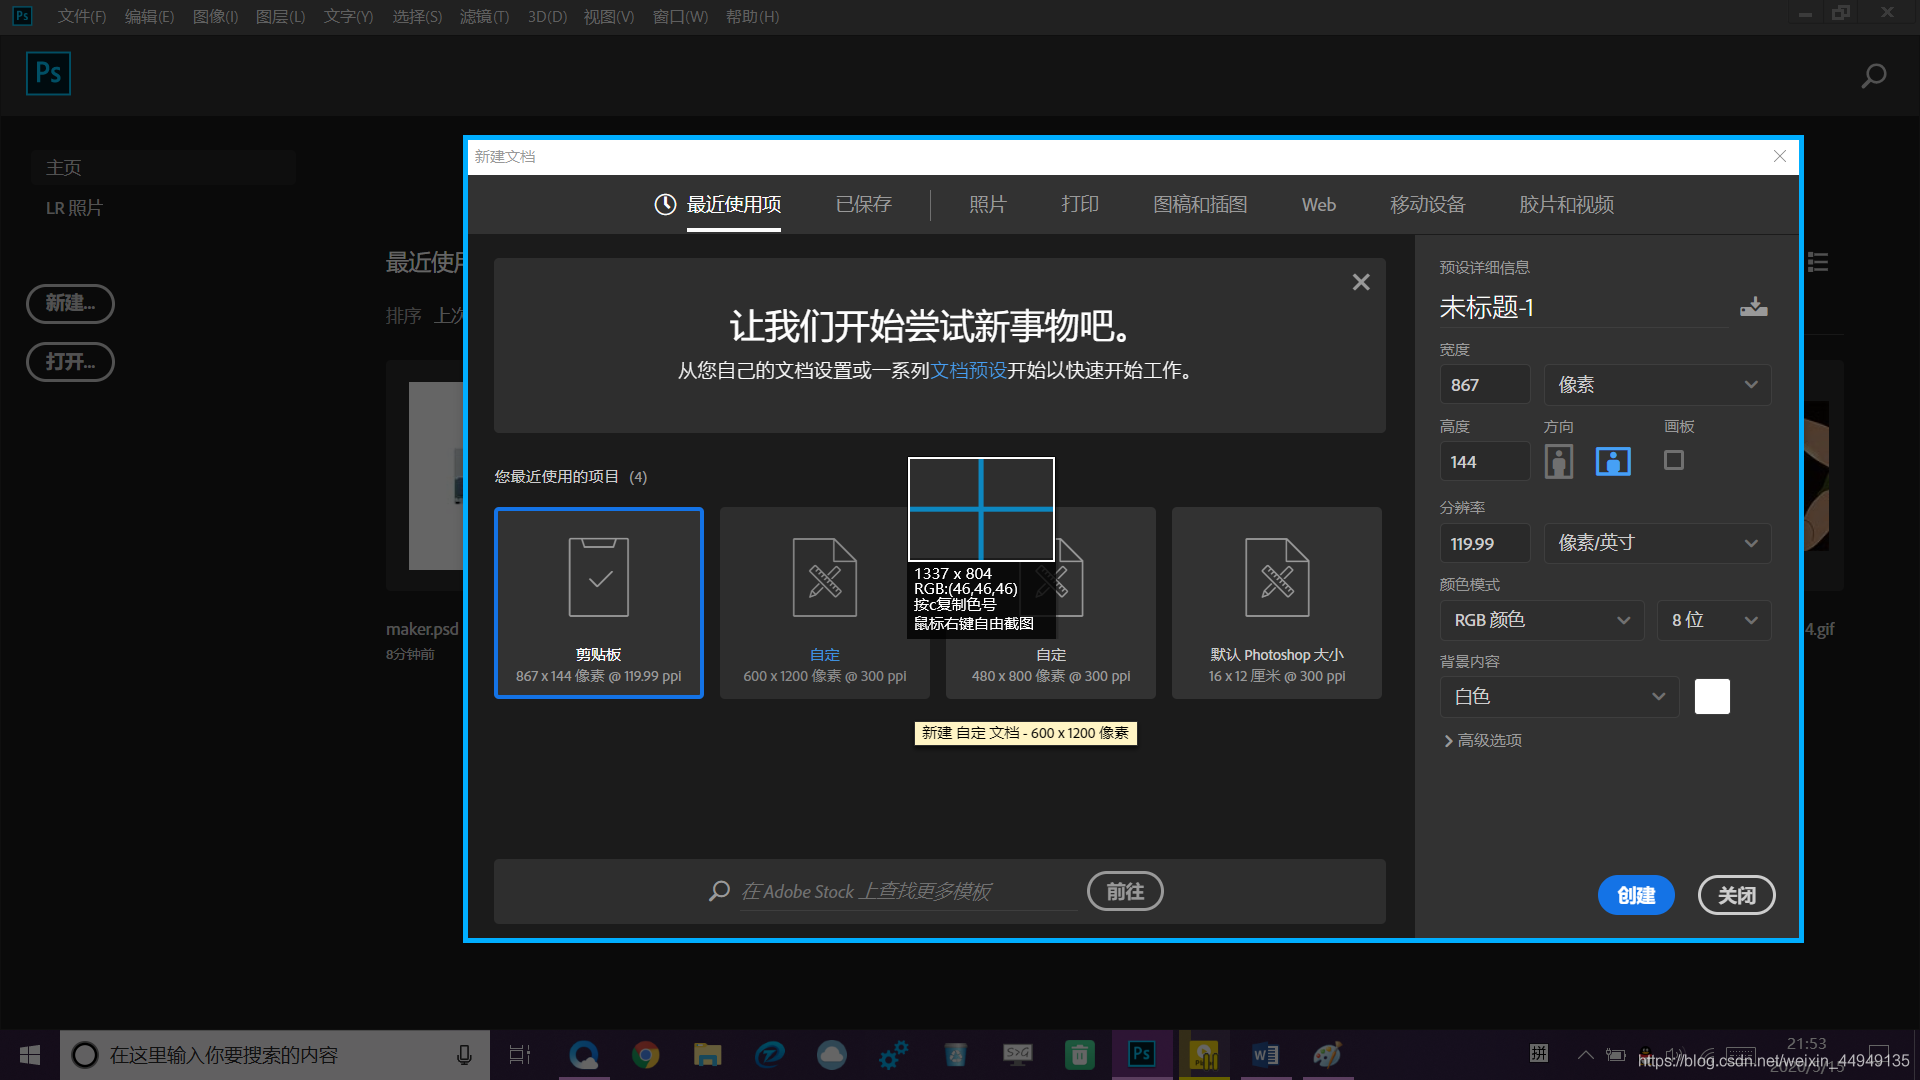
Task: Click the white background color swatch
Action: point(1712,697)
